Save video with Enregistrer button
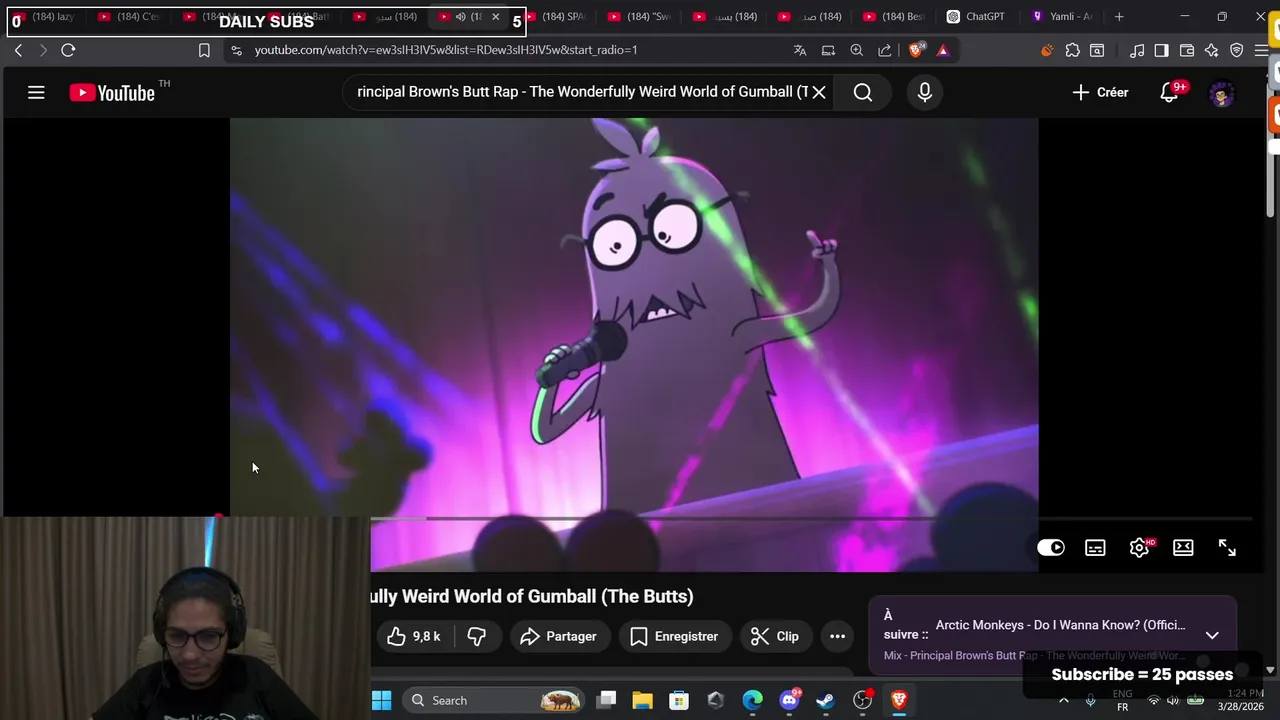This screenshot has height=720, width=1280. [674, 636]
